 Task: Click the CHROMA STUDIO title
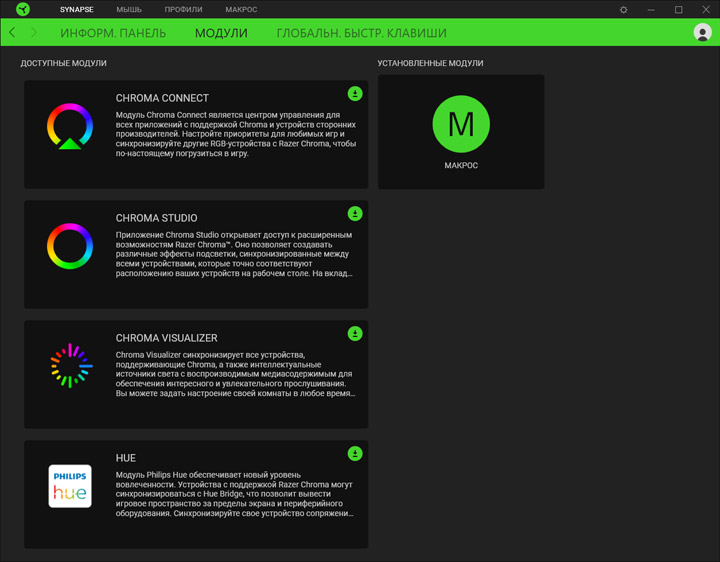[x=157, y=218]
